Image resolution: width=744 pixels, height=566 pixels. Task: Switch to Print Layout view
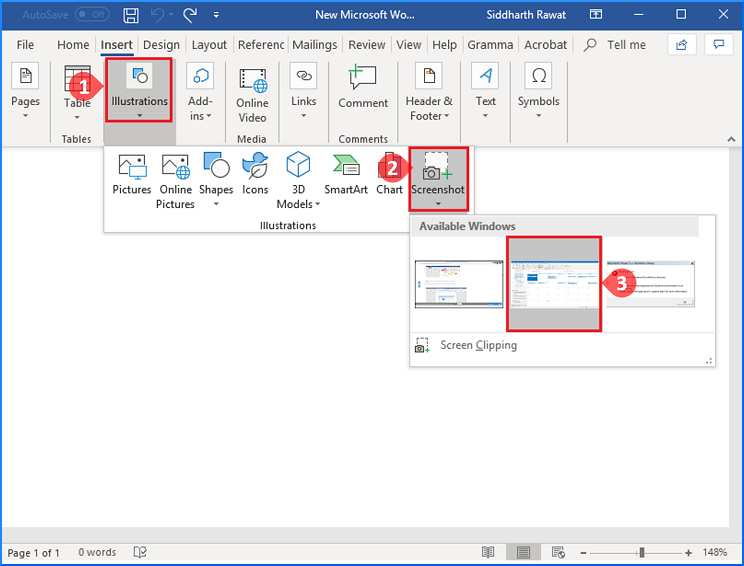pyautogui.click(x=523, y=552)
